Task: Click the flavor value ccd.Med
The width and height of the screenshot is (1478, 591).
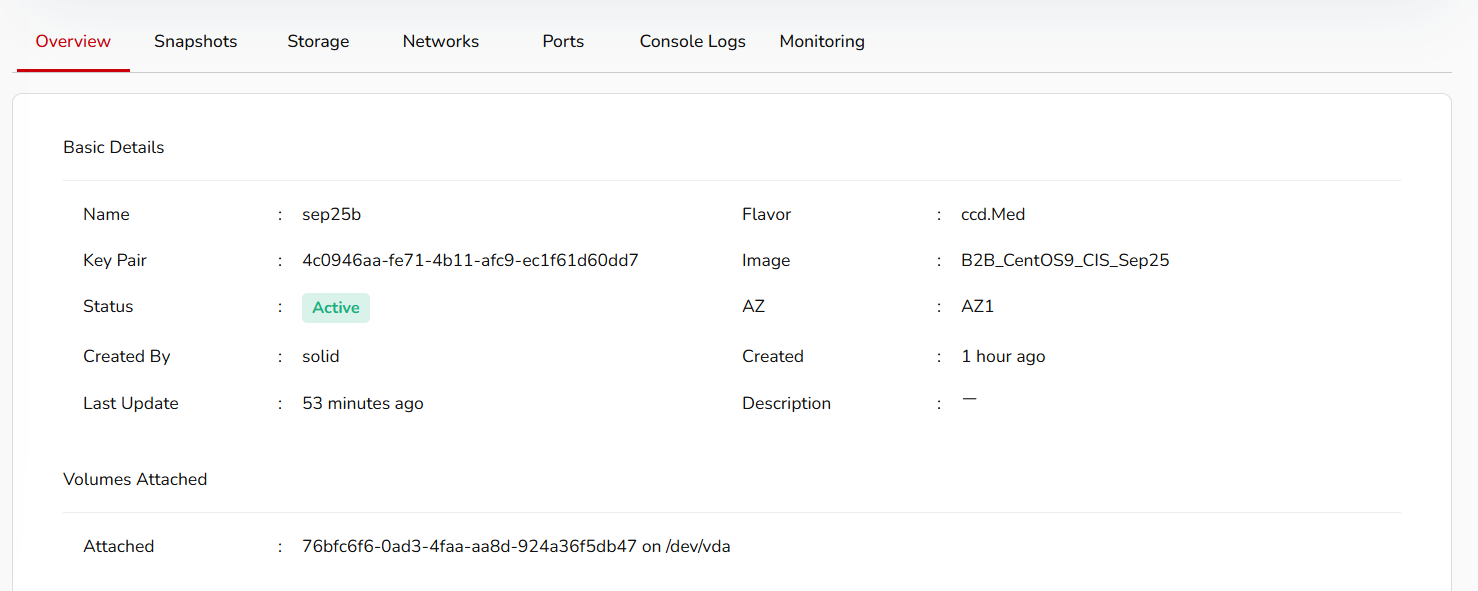Action: 993,215
